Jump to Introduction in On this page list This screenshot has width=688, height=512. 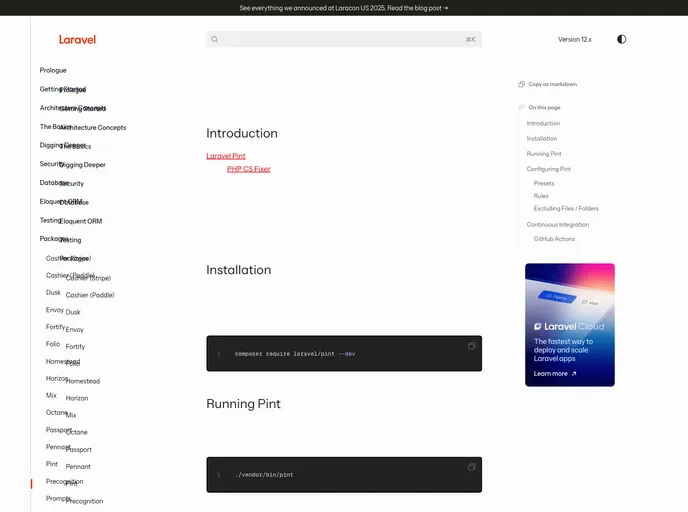pyautogui.click(x=543, y=123)
